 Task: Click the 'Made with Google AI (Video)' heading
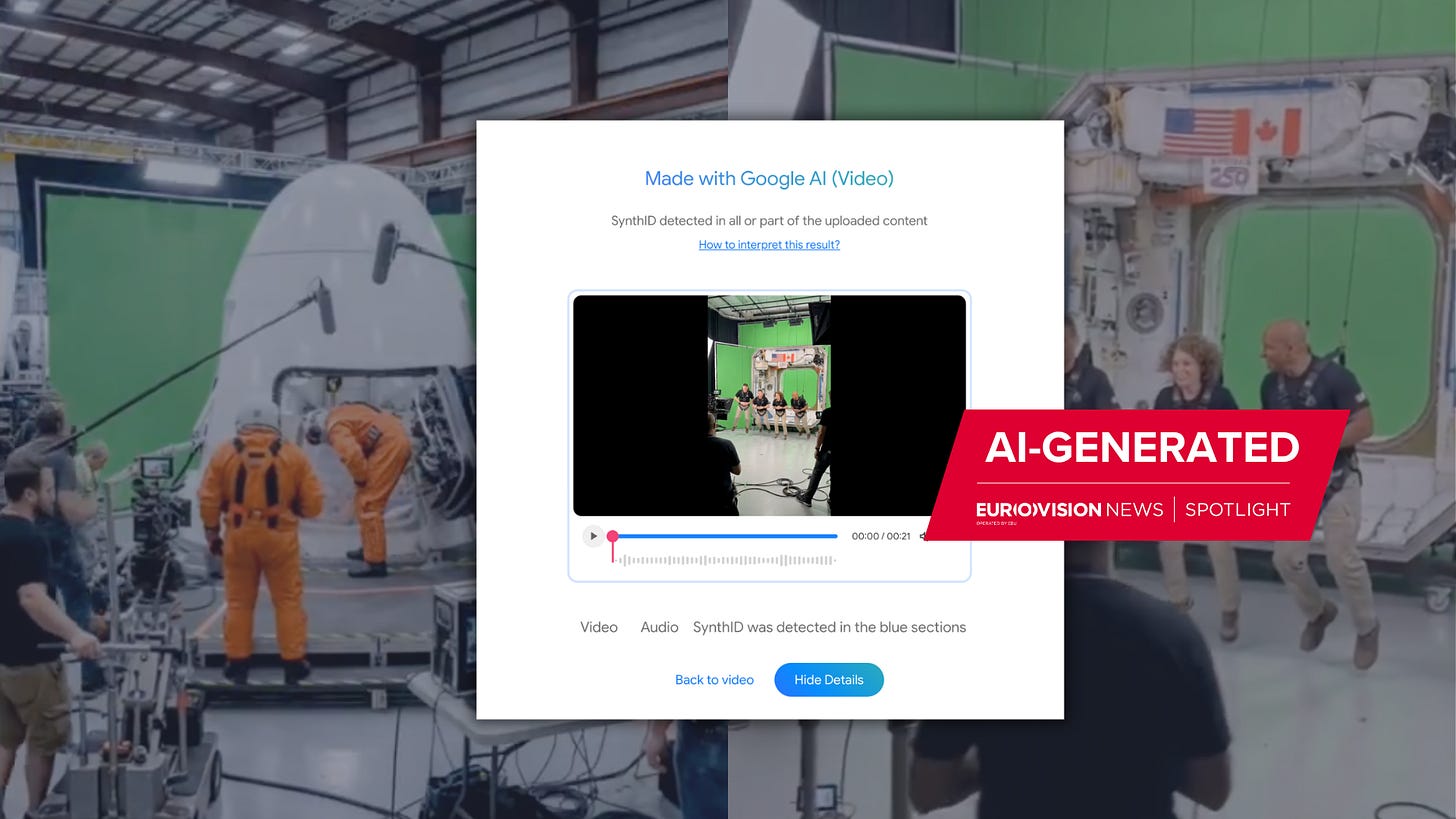tap(769, 179)
